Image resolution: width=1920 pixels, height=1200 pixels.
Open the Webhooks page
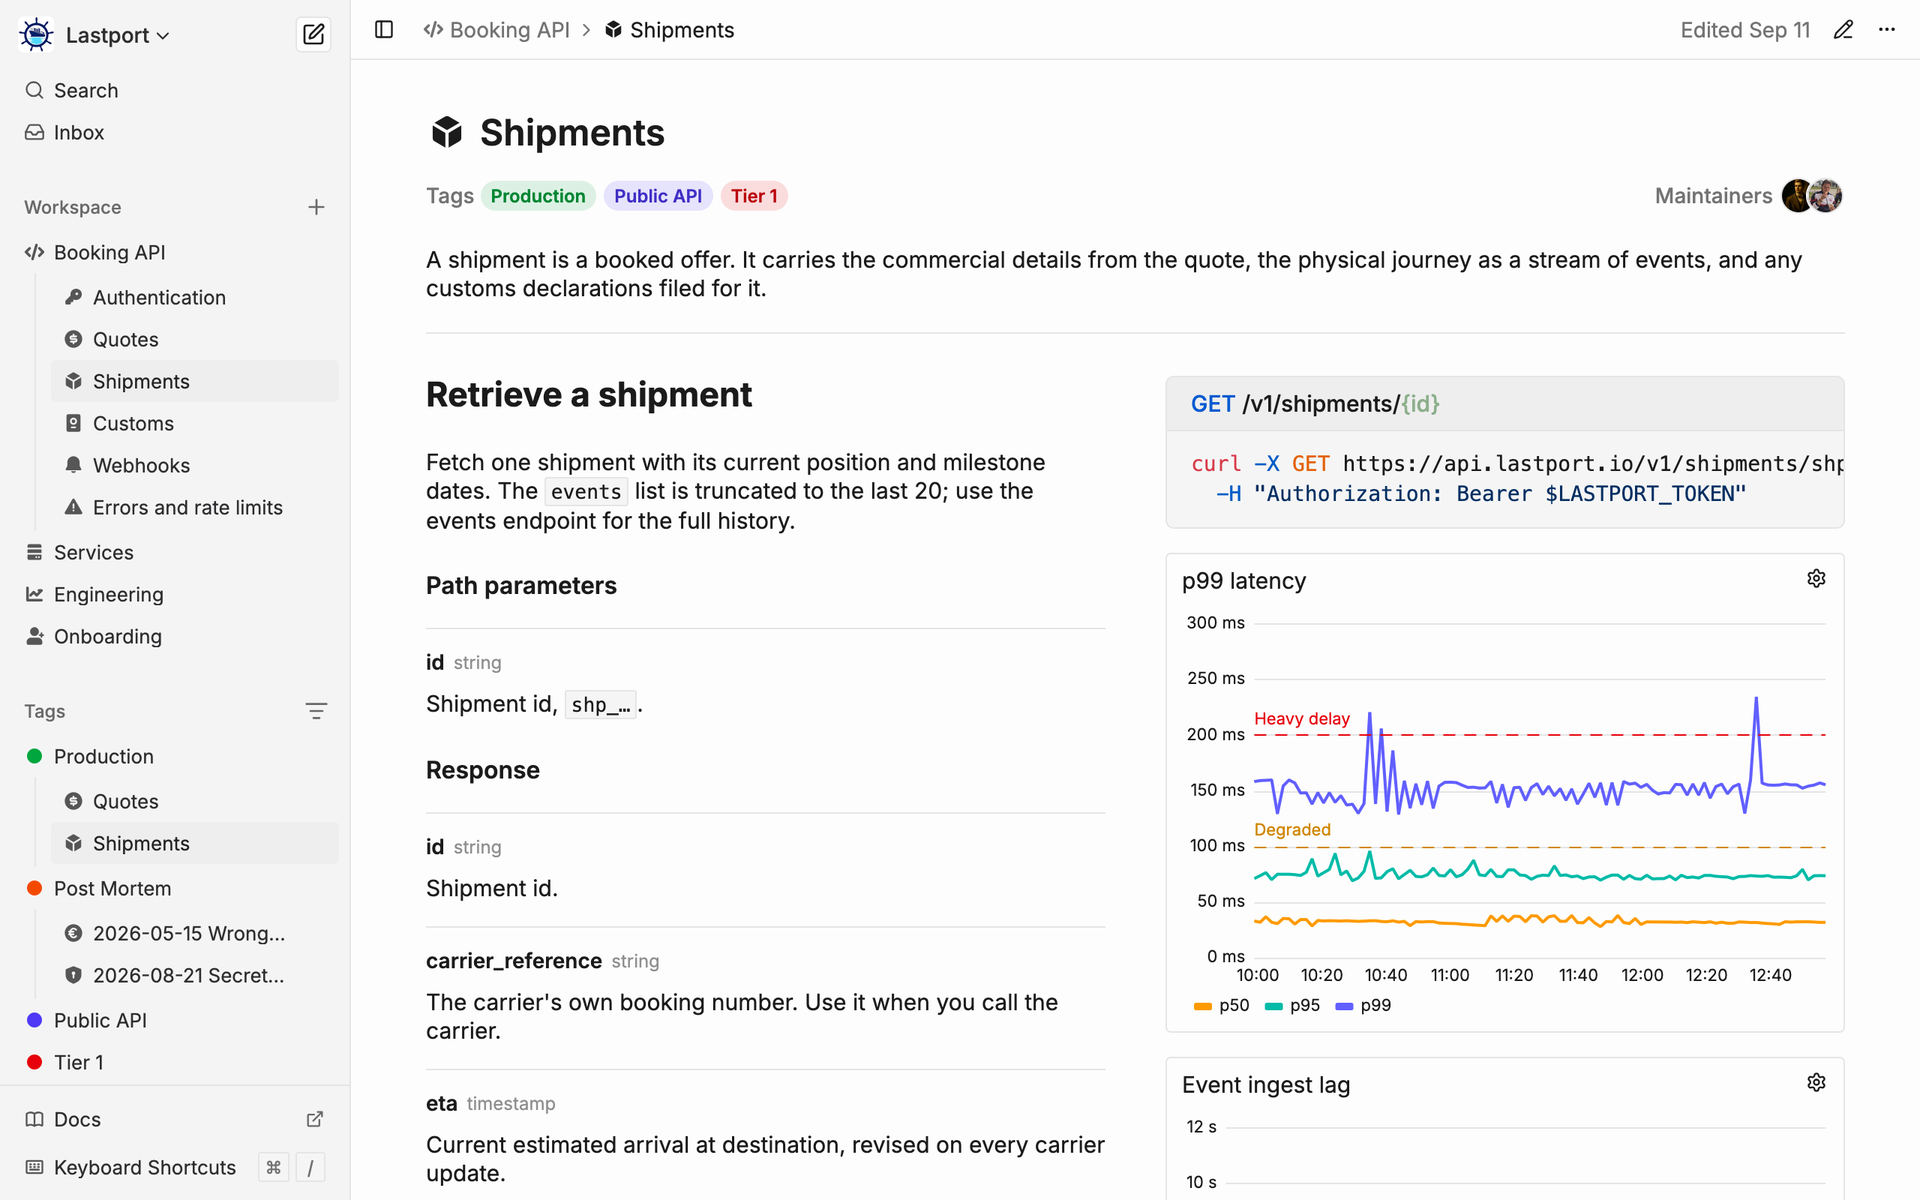[x=195, y=465]
